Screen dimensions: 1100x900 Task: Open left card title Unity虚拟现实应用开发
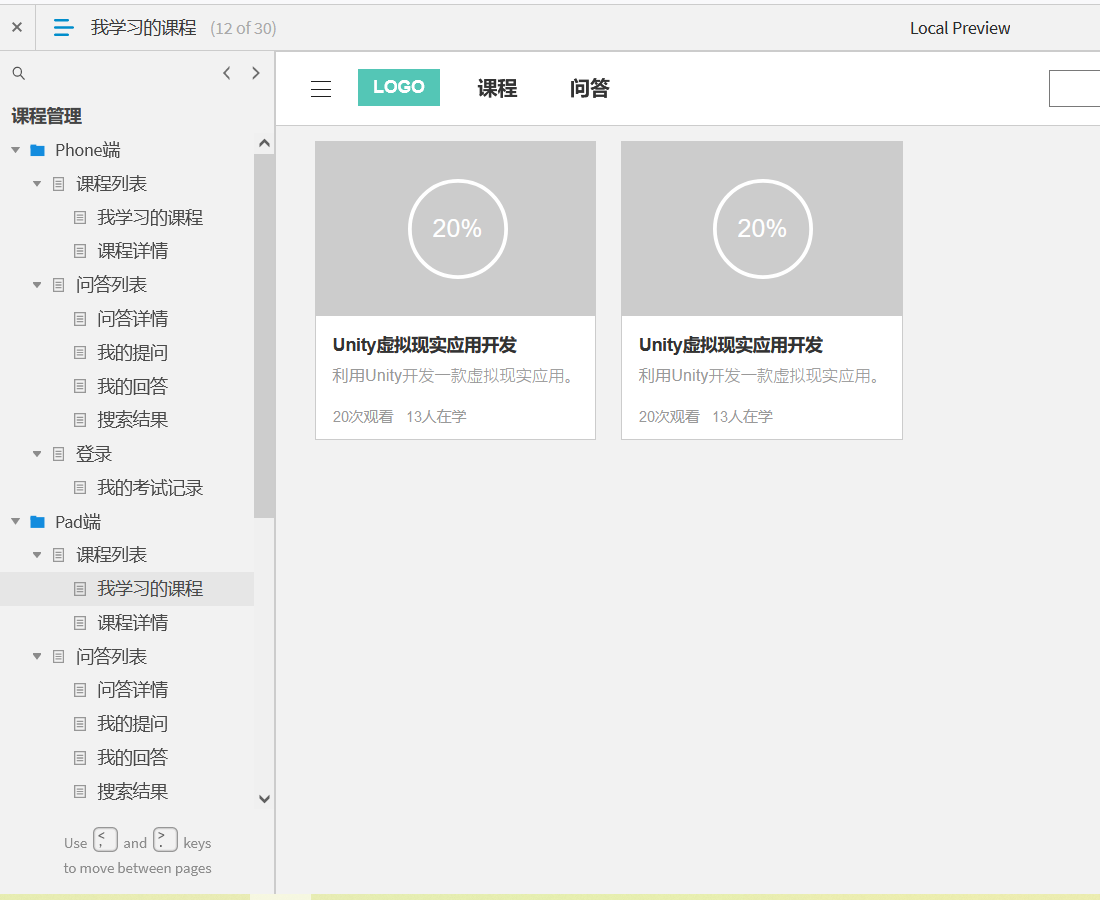[425, 345]
